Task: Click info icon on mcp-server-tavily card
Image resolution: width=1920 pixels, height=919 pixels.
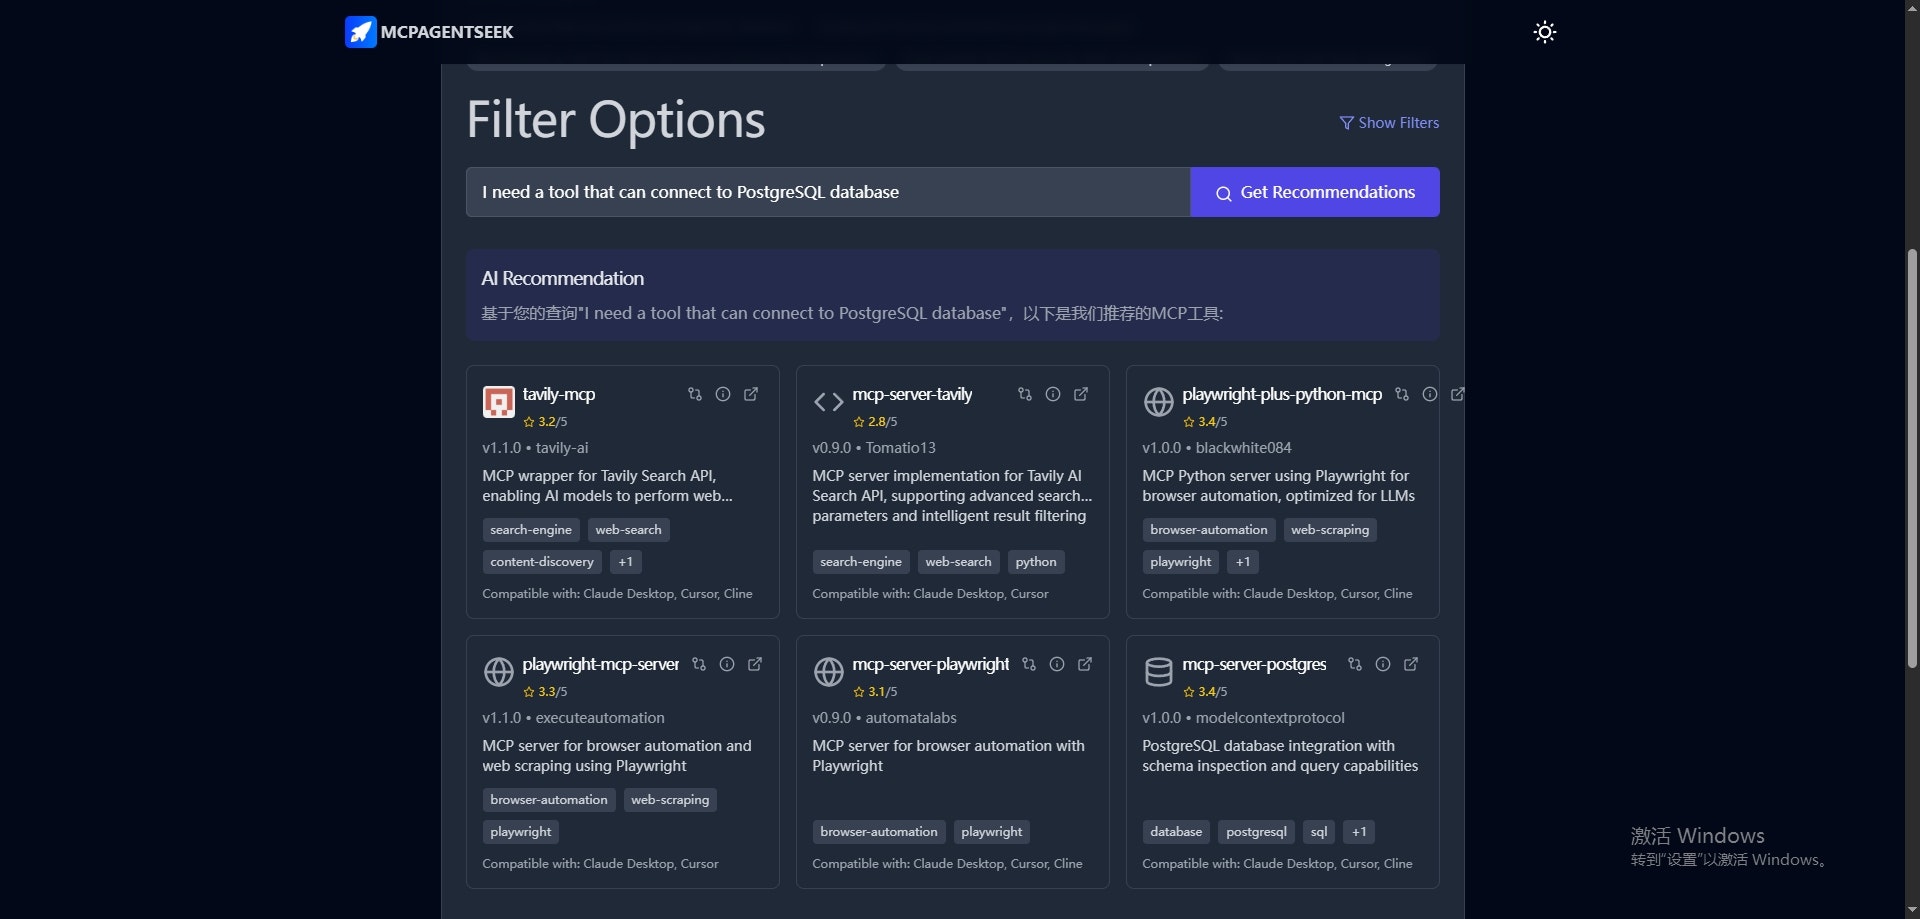Action: (1053, 394)
